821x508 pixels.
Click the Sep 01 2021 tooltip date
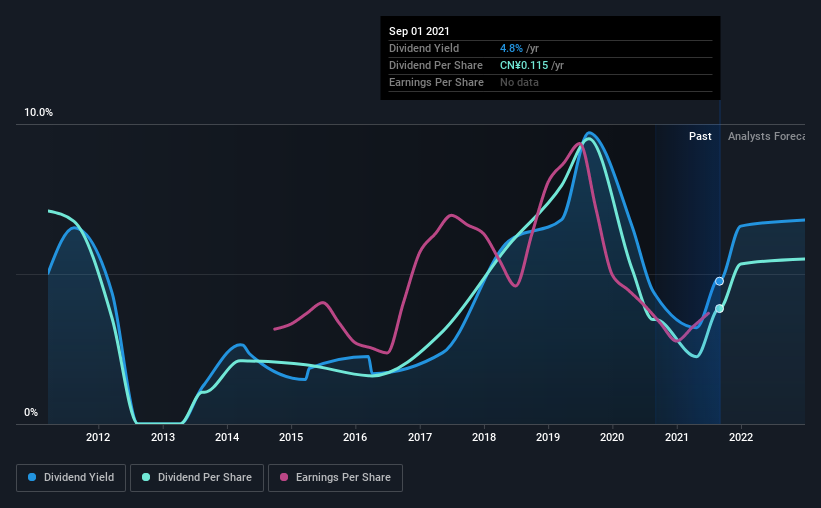419,31
